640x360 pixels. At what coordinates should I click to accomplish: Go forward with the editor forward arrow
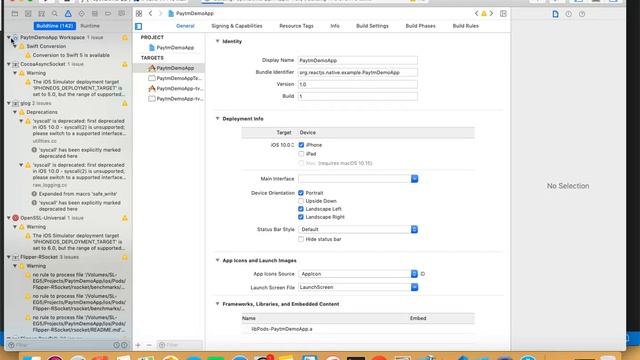point(160,13)
